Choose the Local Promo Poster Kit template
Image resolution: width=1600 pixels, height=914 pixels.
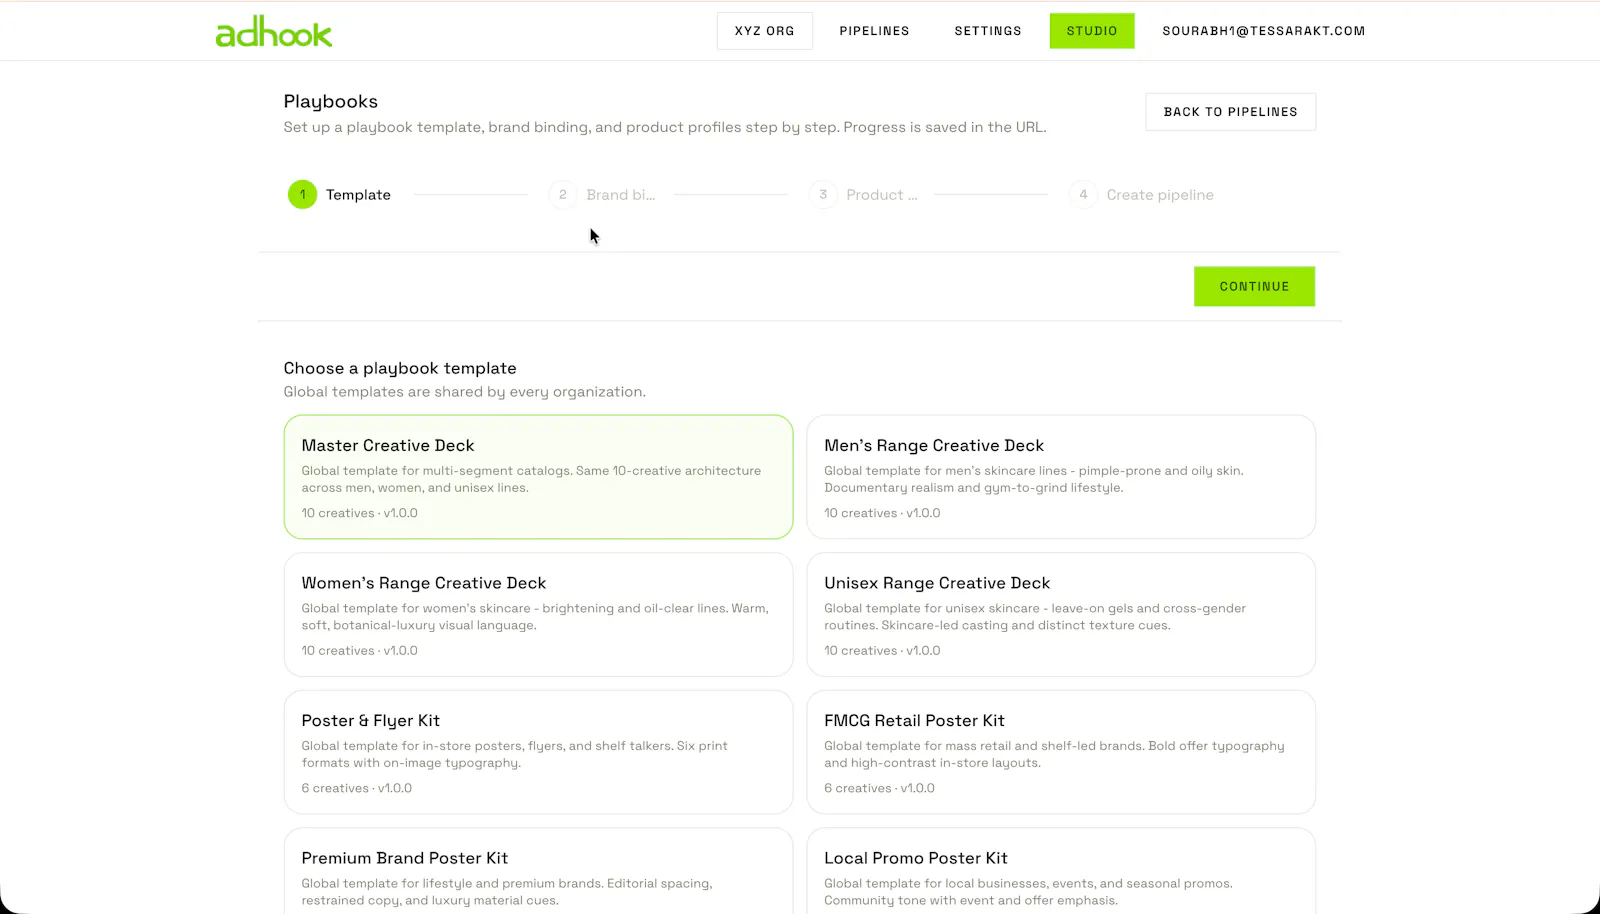pyautogui.click(x=1061, y=871)
